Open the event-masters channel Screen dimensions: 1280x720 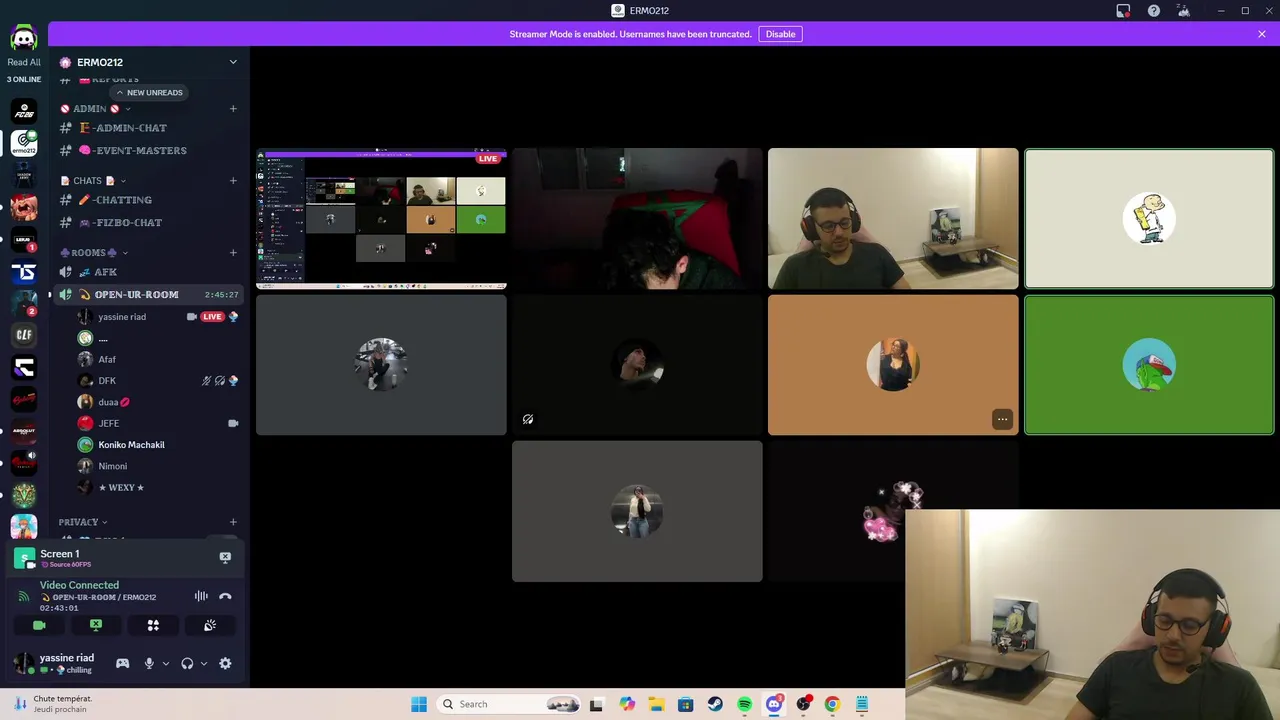(x=148, y=150)
